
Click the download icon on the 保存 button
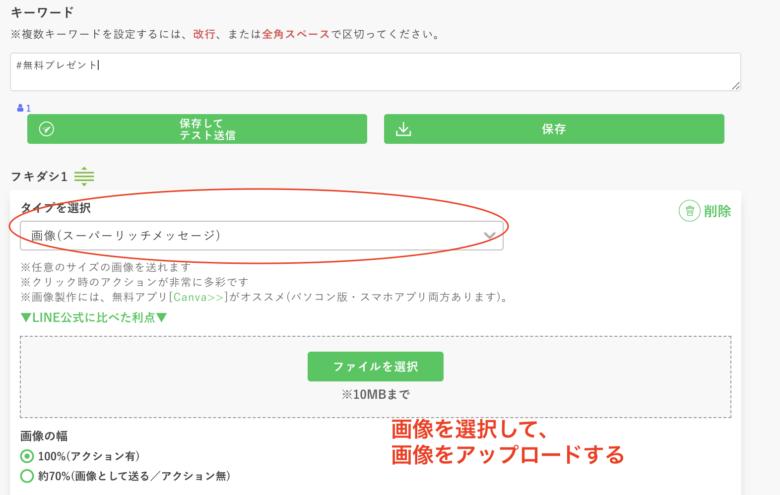[403, 129]
